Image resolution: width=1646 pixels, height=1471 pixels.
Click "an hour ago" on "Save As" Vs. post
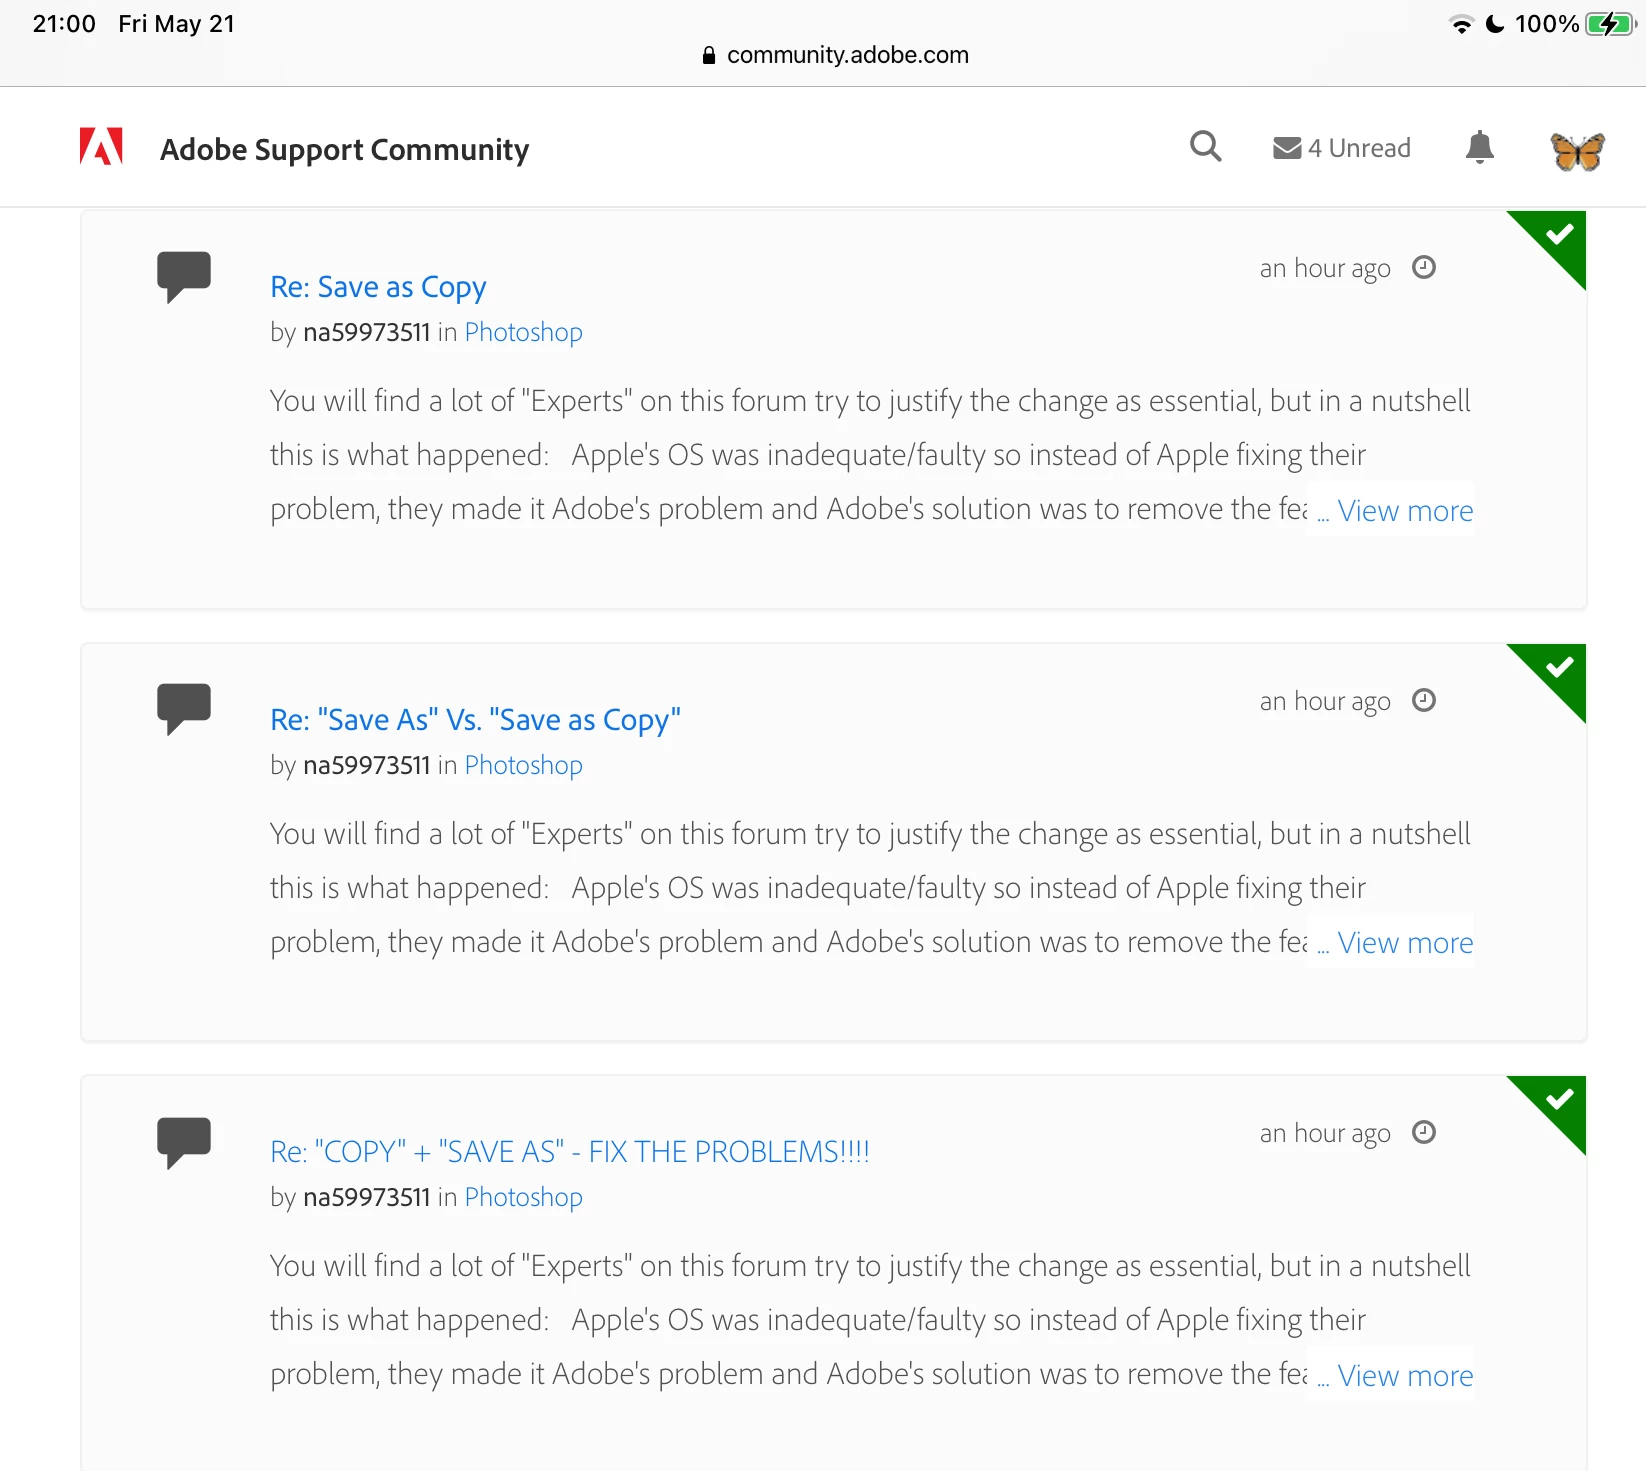(x=1325, y=702)
